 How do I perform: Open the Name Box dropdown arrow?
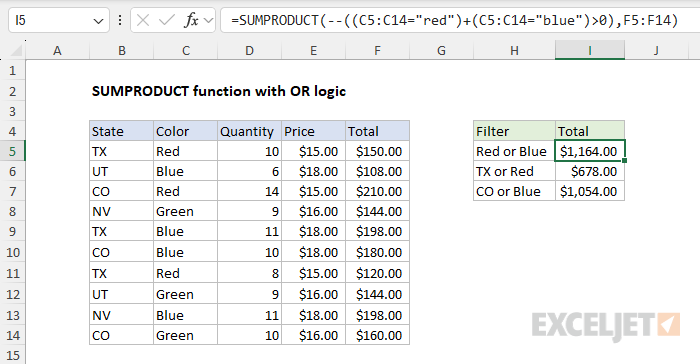click(98, 21)
